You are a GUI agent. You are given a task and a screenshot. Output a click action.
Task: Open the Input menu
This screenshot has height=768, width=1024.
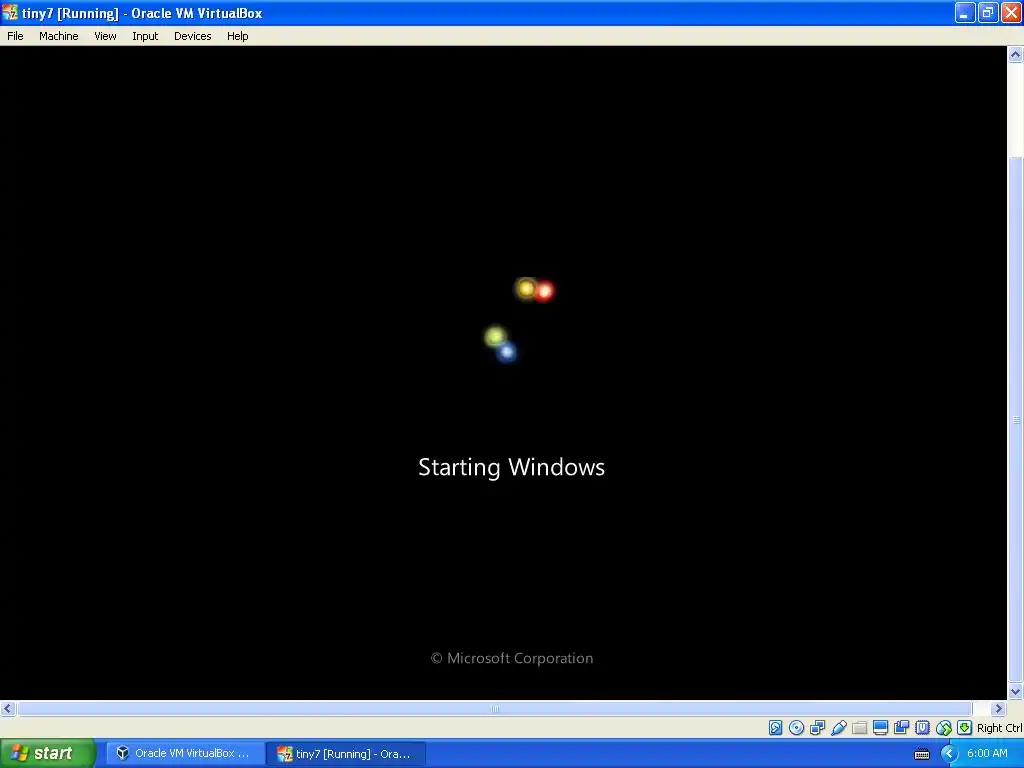tap(145, 36)
